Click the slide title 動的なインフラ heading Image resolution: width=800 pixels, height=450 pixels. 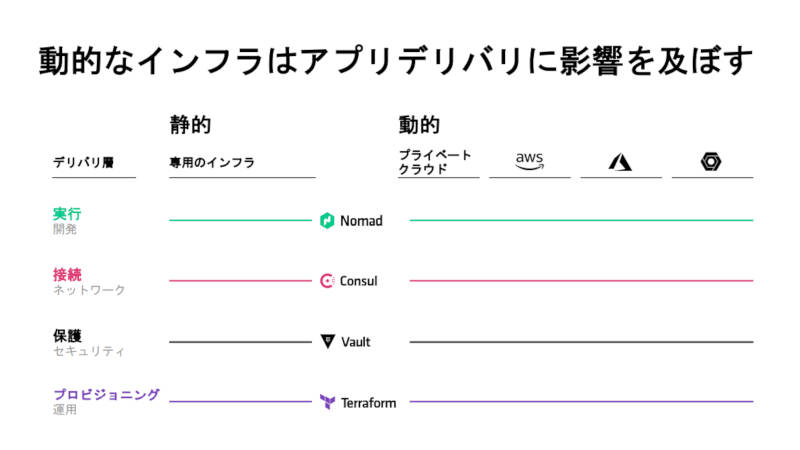tap(395, 61)
